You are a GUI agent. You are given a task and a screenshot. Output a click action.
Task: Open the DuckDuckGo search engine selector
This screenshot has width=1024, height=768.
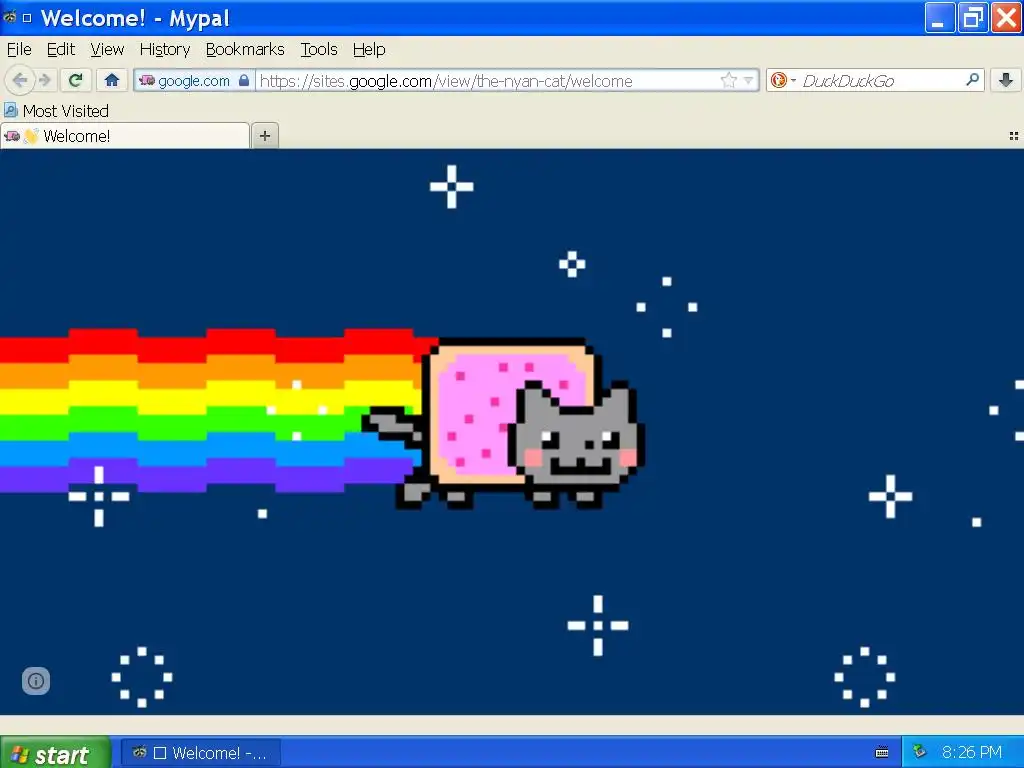pos(783,80)
